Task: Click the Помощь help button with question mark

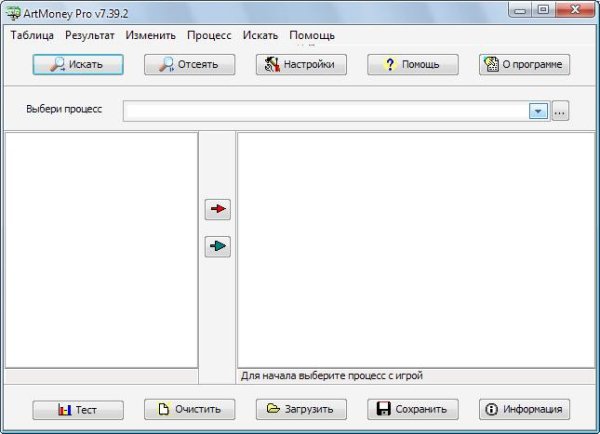Action: tap(413, 64)
